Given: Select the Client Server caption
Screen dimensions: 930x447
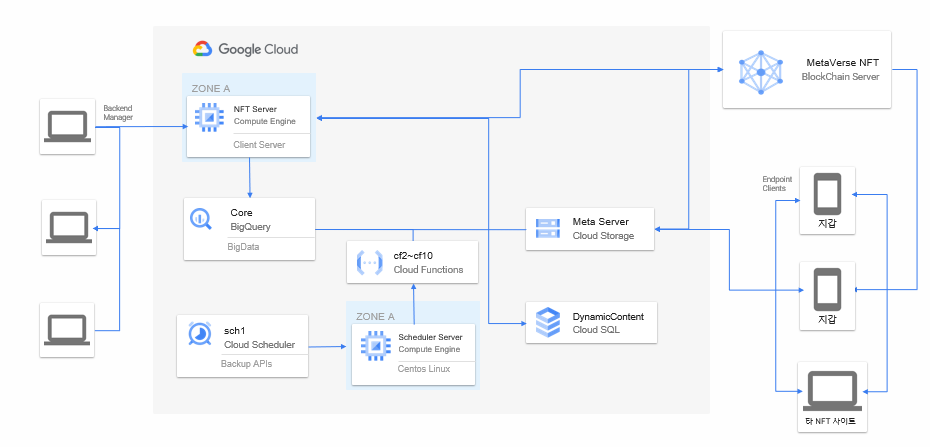Looking at the screenshot, I should click(x=259, y=145).
